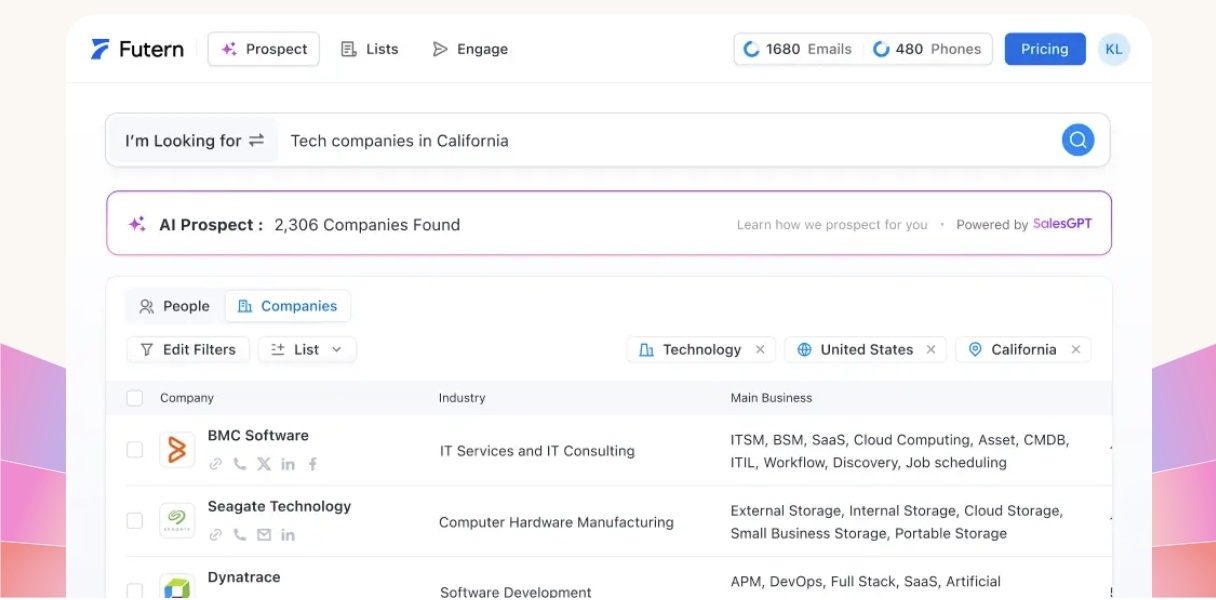Open the Dynatrace company name
Screen dimensions: 1216x600
pos(244,578)
